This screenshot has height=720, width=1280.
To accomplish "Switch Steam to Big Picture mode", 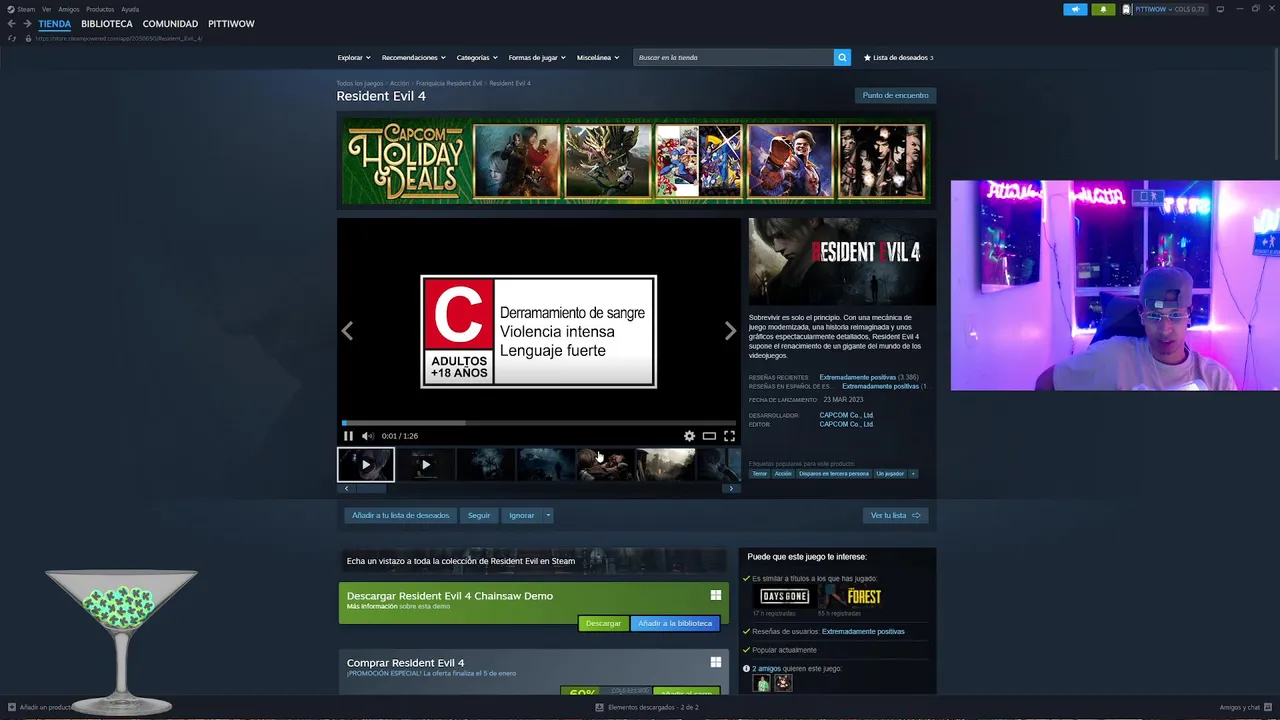I will [x=1222, y=9].
